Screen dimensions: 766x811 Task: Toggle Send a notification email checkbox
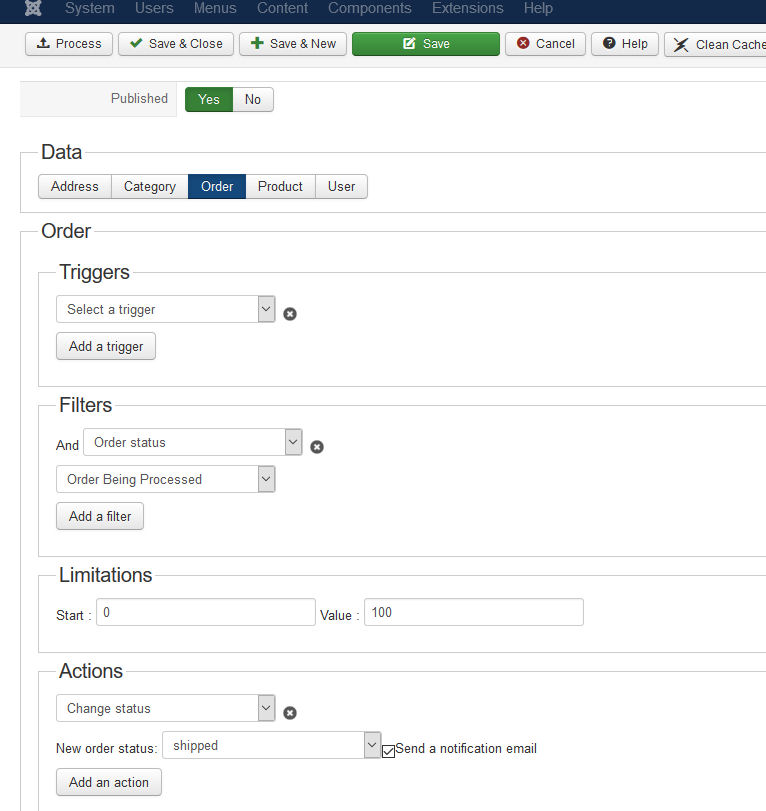tap(388, 751)
